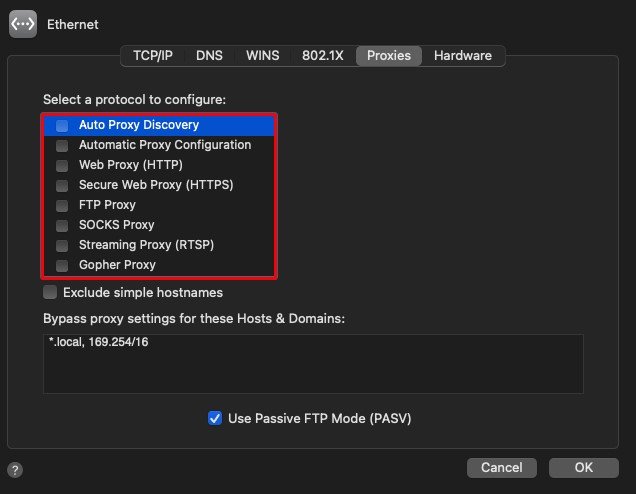Enable the Auto Proxy Discovery checkbox

click(x=62, y=126)
